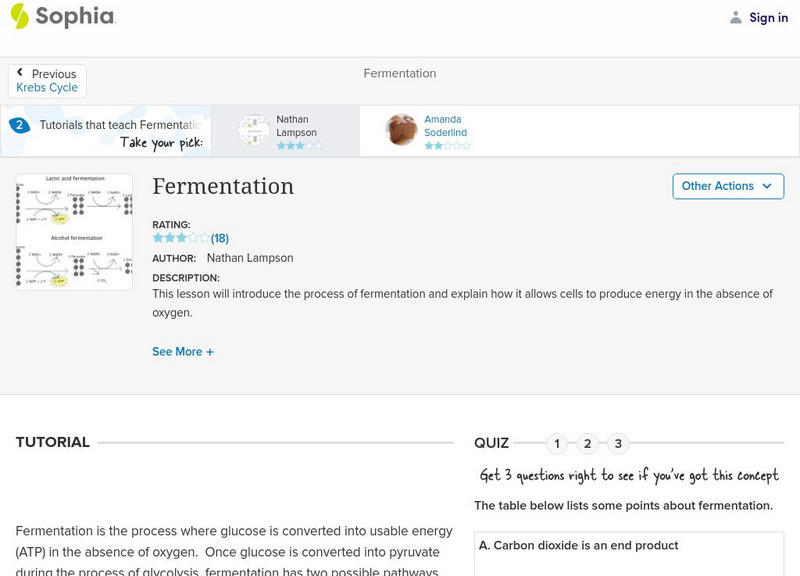
Task: Click Amanda Soderlind's avatar image
Action: [401, 130]
